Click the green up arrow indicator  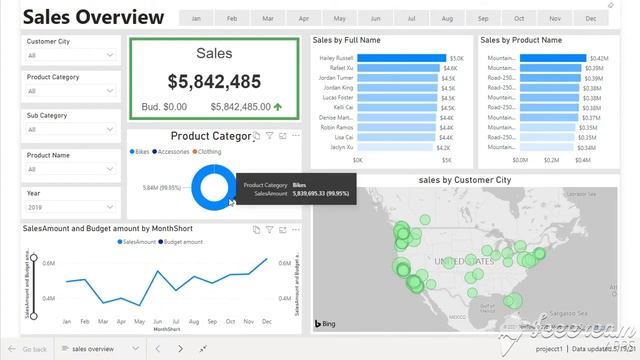[278, 107]
